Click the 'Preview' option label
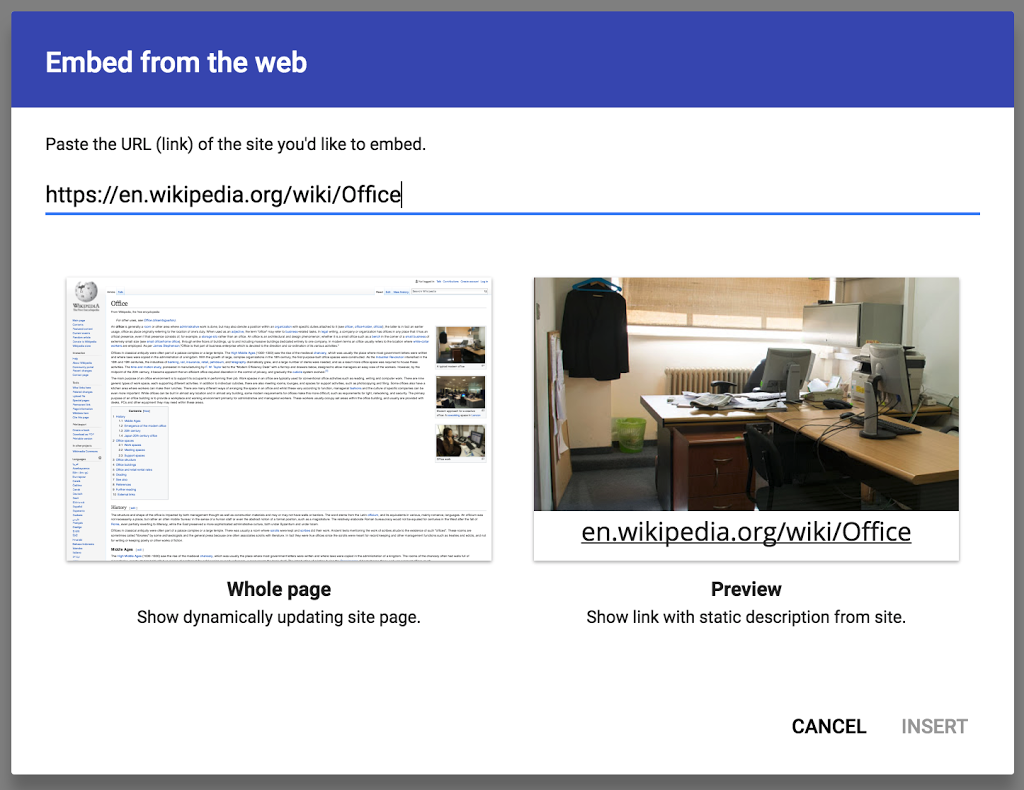 click(746, 589)
